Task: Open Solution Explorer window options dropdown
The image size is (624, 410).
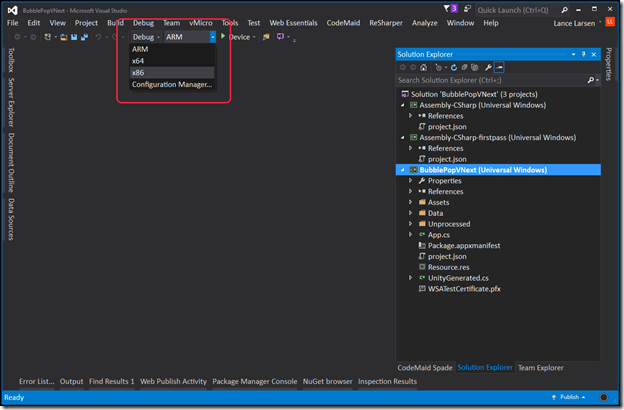Action: point(573,55)
